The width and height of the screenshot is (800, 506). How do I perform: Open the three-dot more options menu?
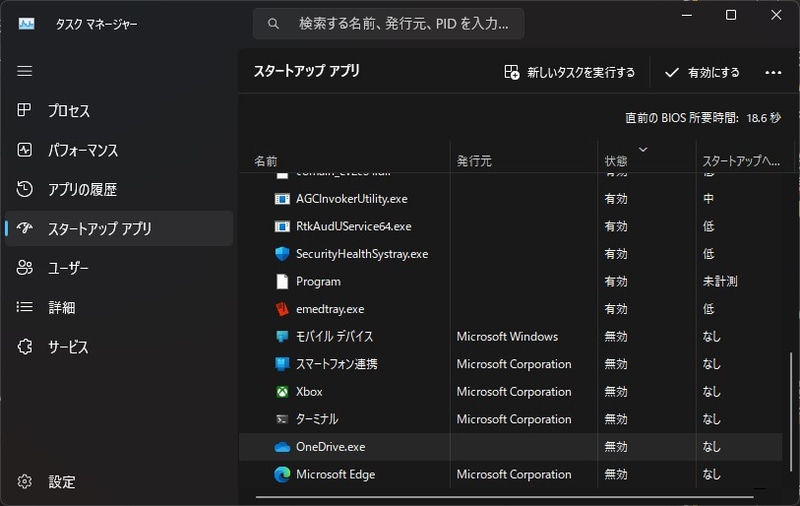click(773, 72)
